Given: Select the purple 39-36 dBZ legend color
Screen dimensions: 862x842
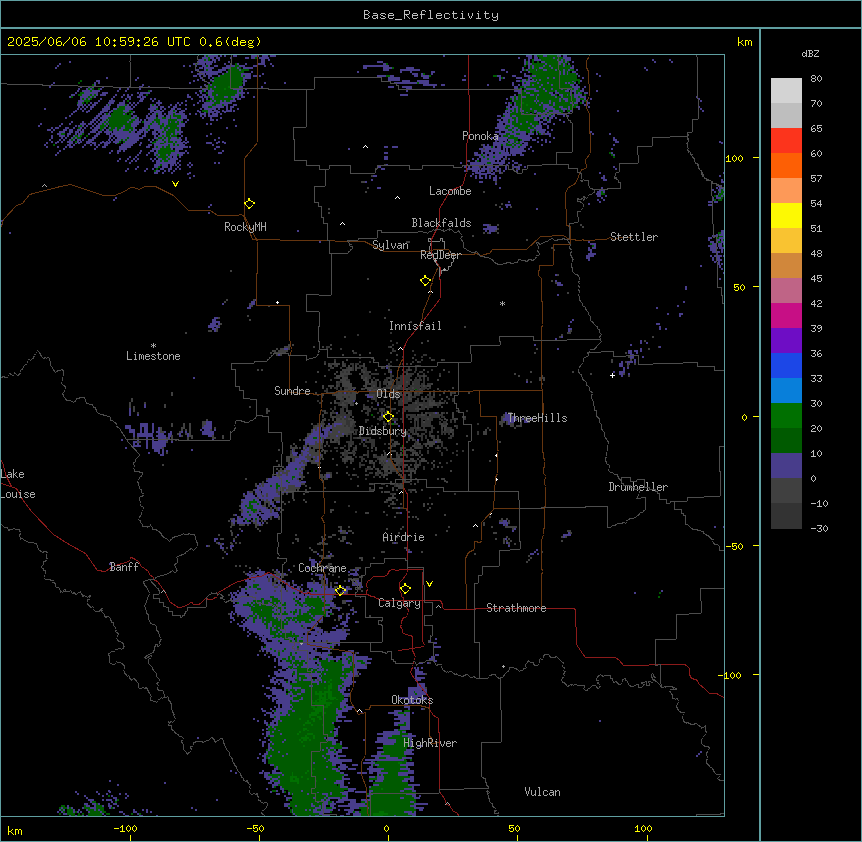Looking at the screenshot, I should 786,341.
